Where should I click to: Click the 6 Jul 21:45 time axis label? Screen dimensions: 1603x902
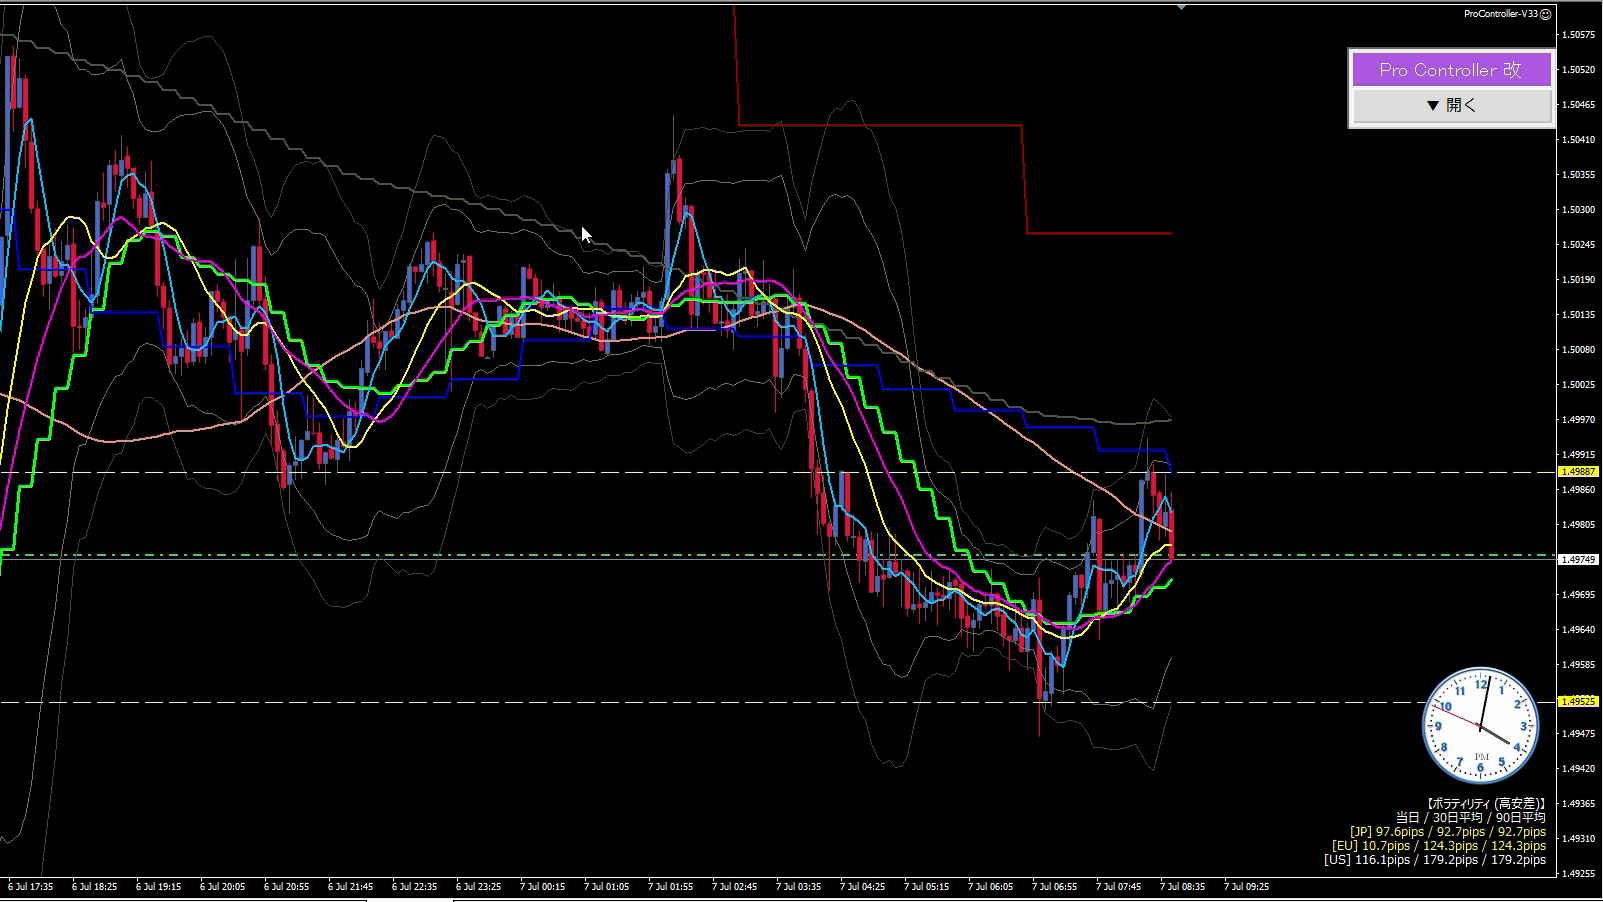tap(350, 886)
